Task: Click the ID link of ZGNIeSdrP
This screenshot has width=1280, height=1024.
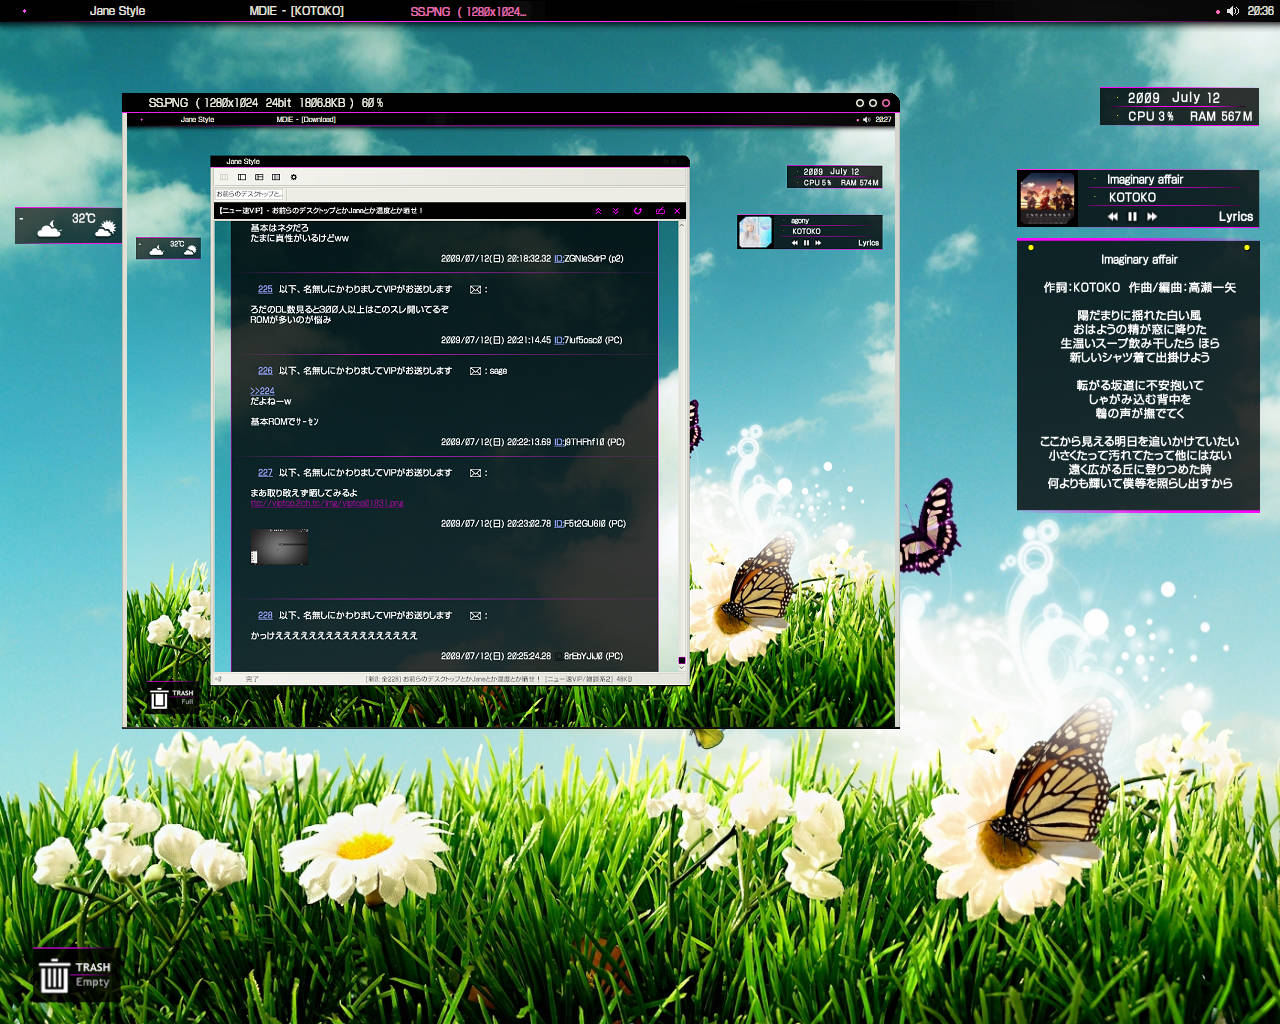Action: tap(558, 259)
